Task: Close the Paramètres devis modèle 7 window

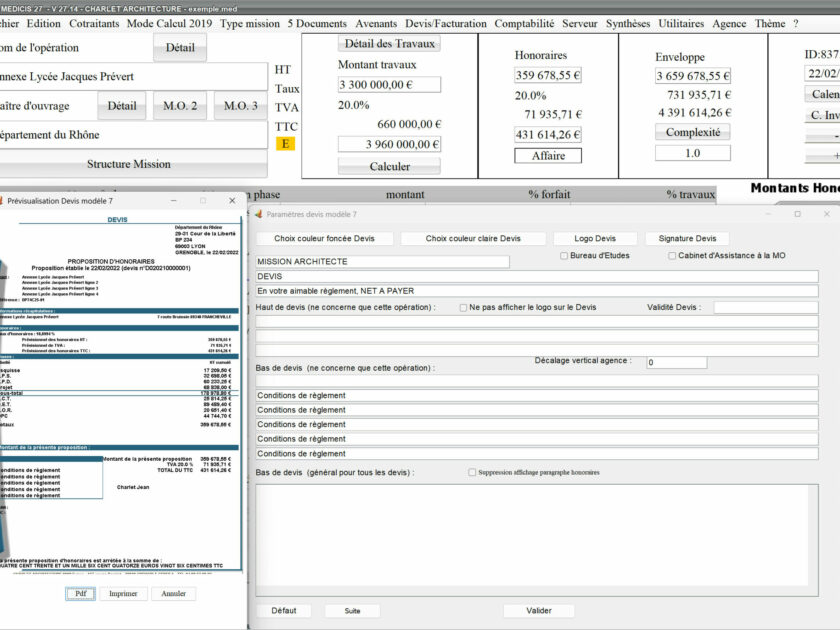Action: pos(827,214)
